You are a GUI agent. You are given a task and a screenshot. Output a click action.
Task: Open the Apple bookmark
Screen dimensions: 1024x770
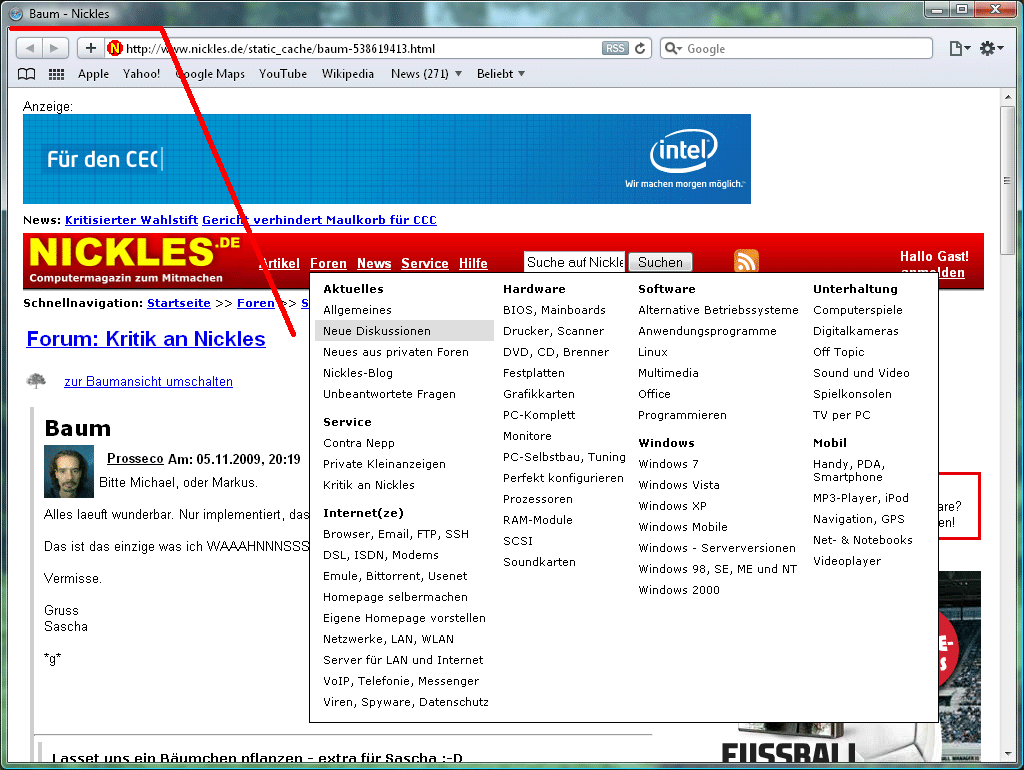(x=93, y=74)
